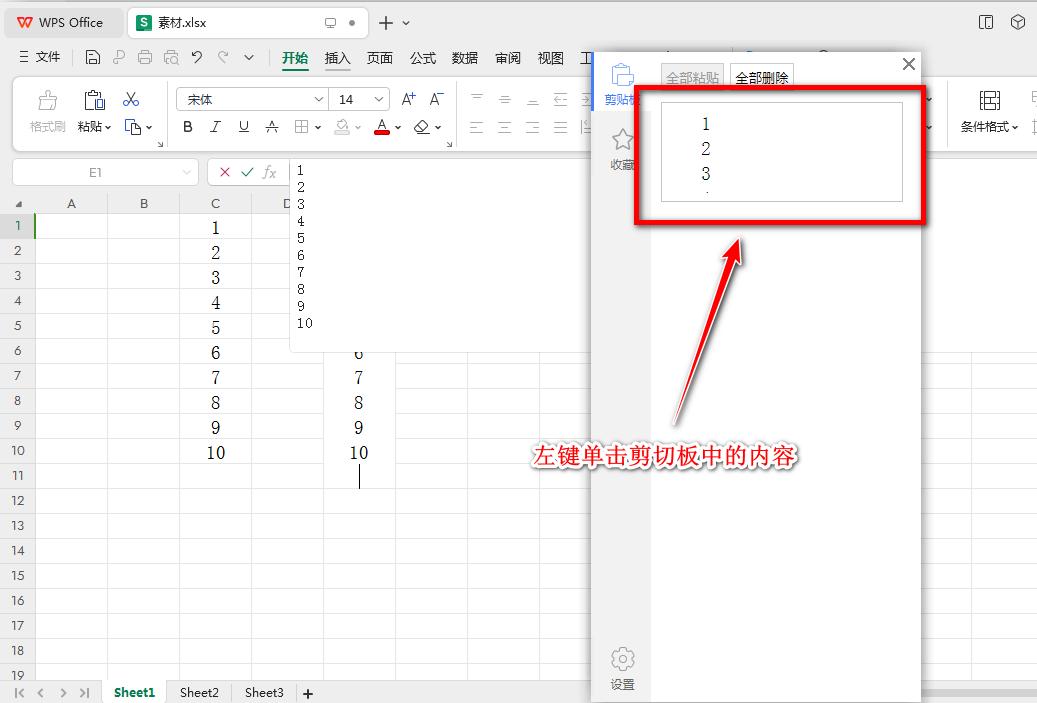Click the Cut scissors icon
Screen dimensions: 1037x703
[x=131, y=99]
